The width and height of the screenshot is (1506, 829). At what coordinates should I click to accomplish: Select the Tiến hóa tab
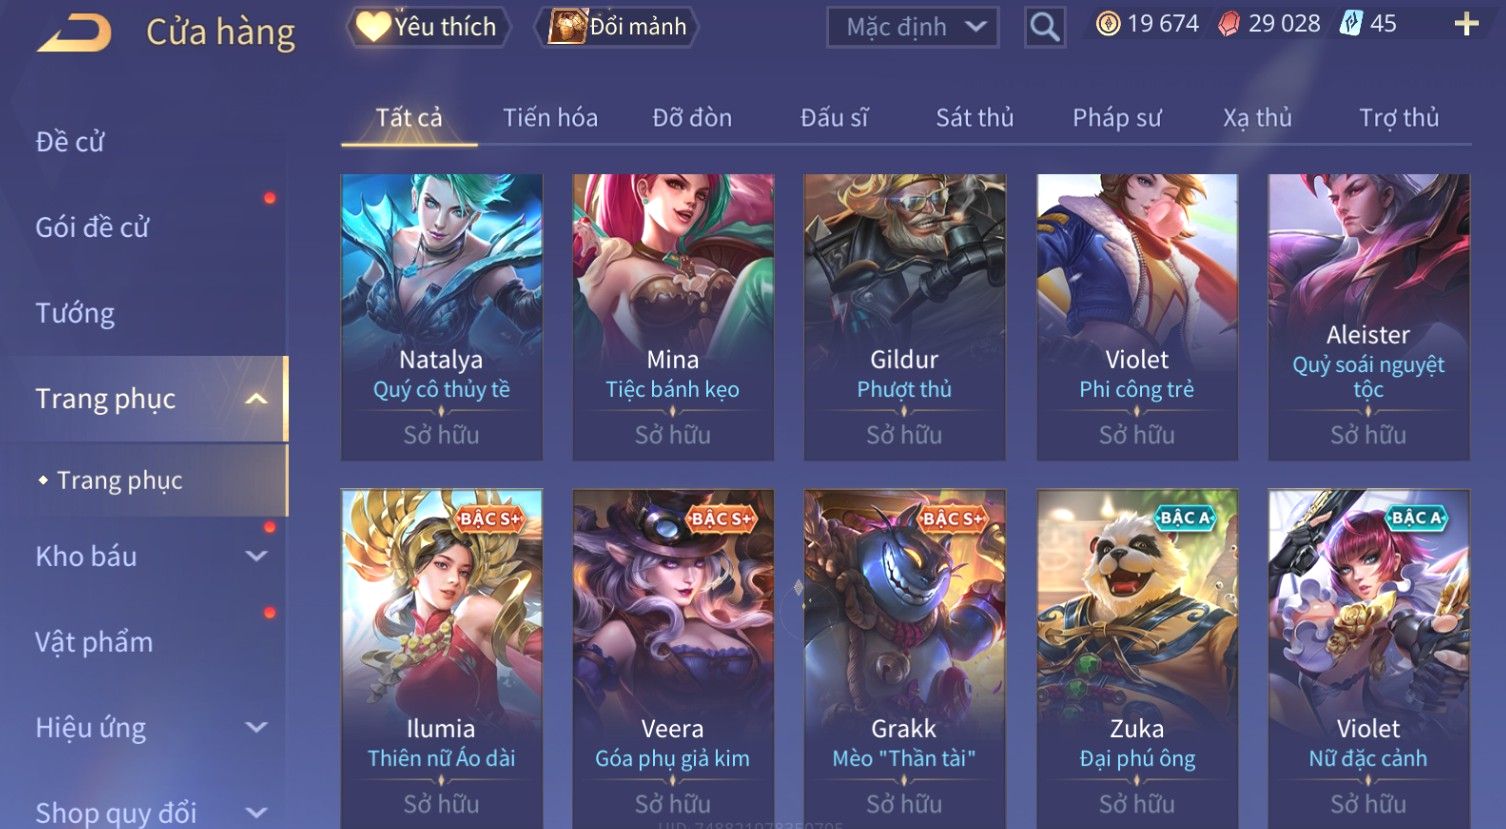pyautogui.click(x=550, y=118)
